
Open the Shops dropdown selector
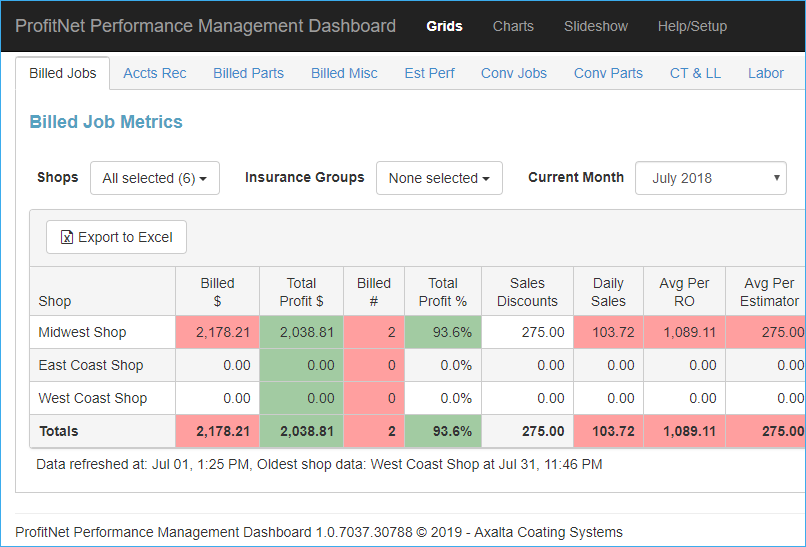155,178
